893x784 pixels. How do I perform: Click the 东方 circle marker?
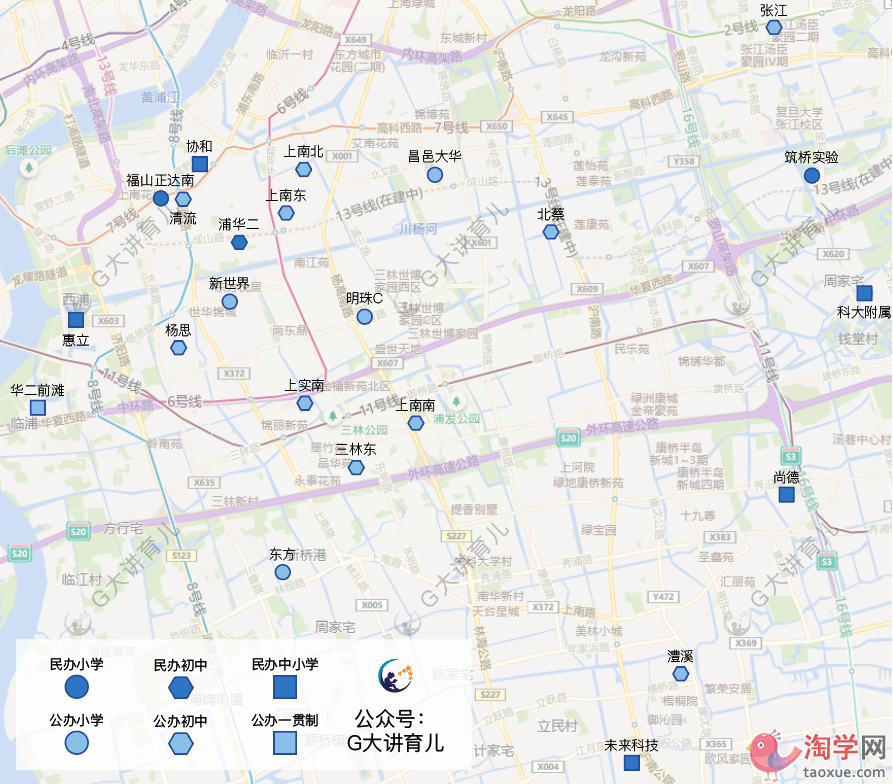pos(282,572)
